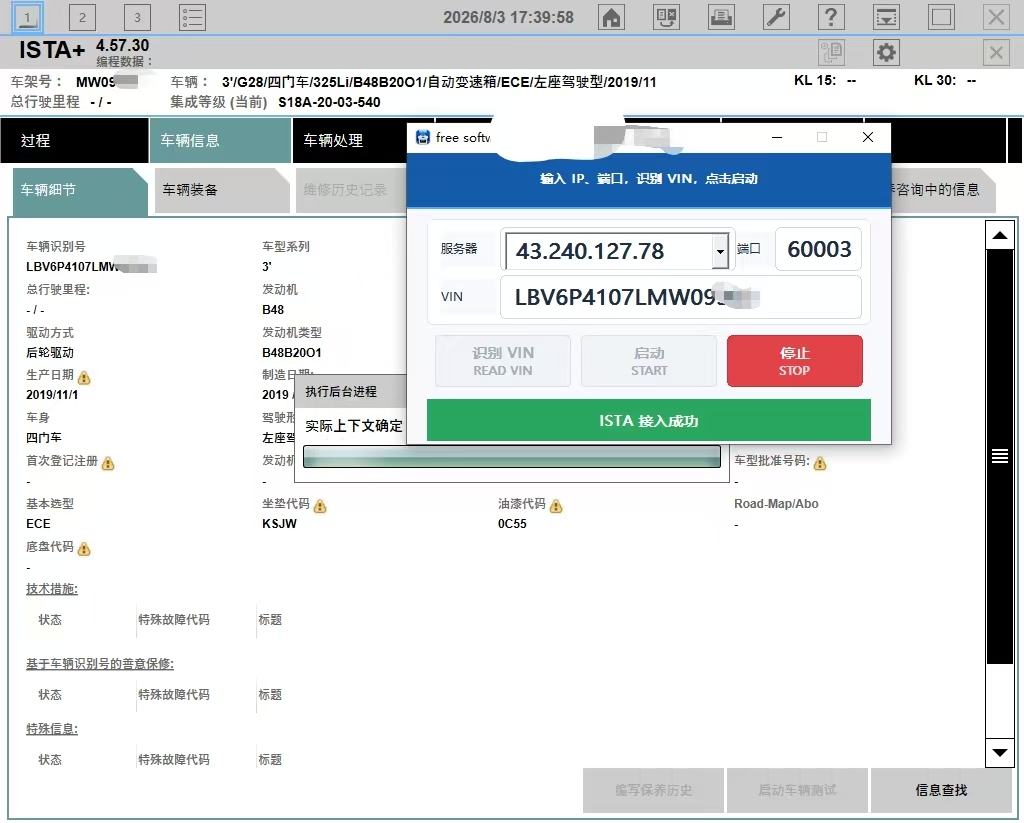Select the 车辆细节 sub-tab

click(80, 191)
